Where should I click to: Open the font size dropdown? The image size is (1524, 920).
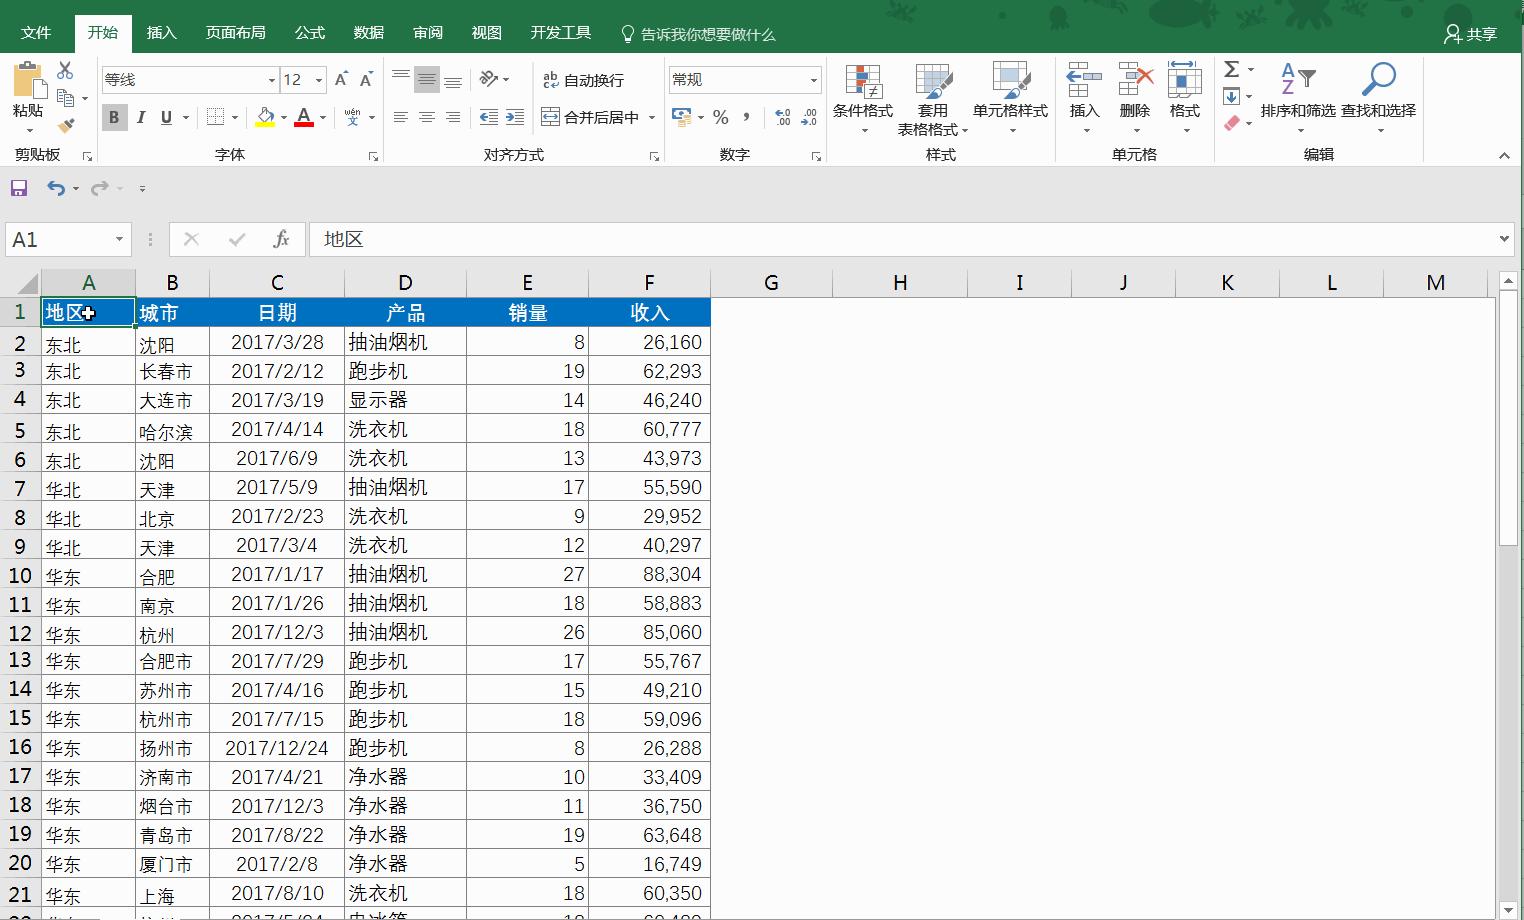click(317, 79)
